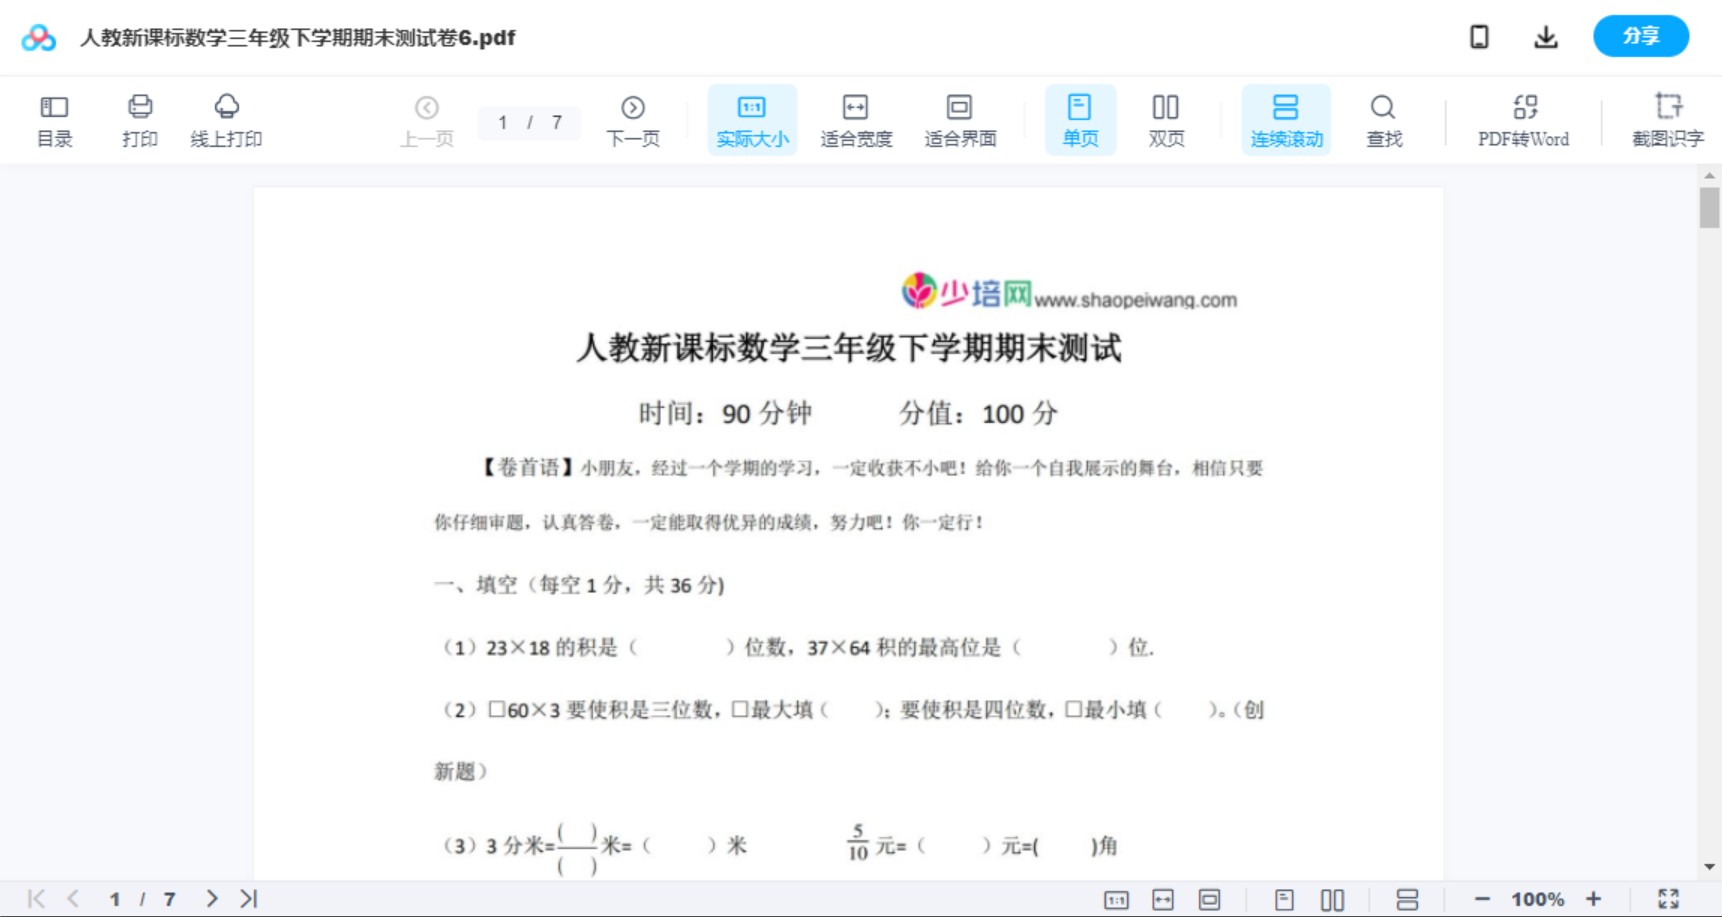Edit the page number input field
The width and height of the screenshot is (1722, 917).
click(530, 123)
